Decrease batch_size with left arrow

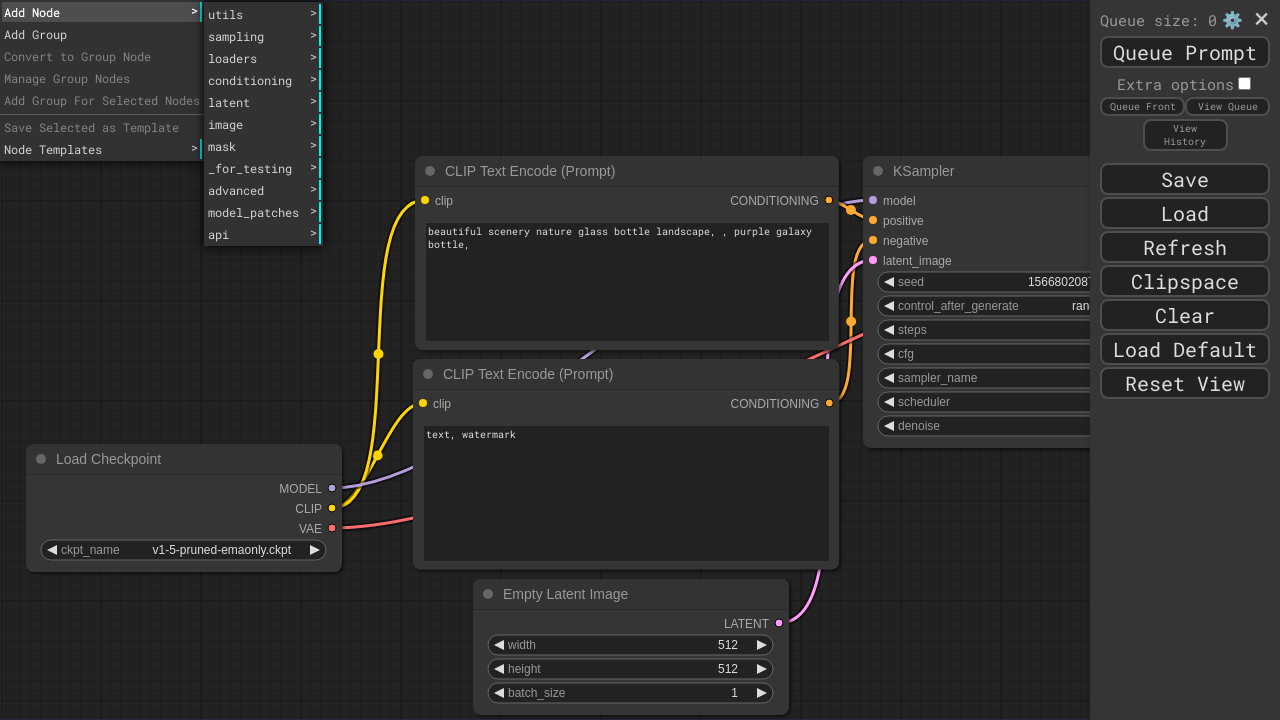point(499,693)
